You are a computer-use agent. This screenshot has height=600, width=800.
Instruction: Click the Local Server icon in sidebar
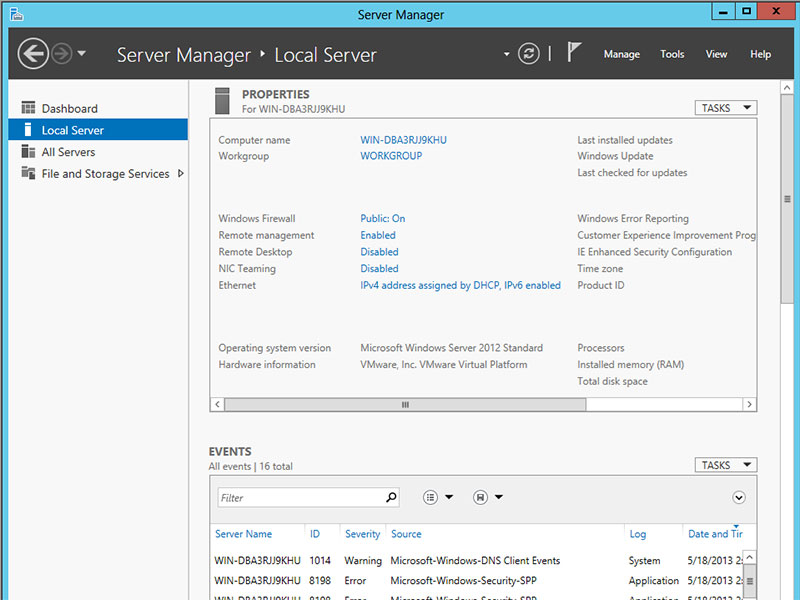point(29,130)
